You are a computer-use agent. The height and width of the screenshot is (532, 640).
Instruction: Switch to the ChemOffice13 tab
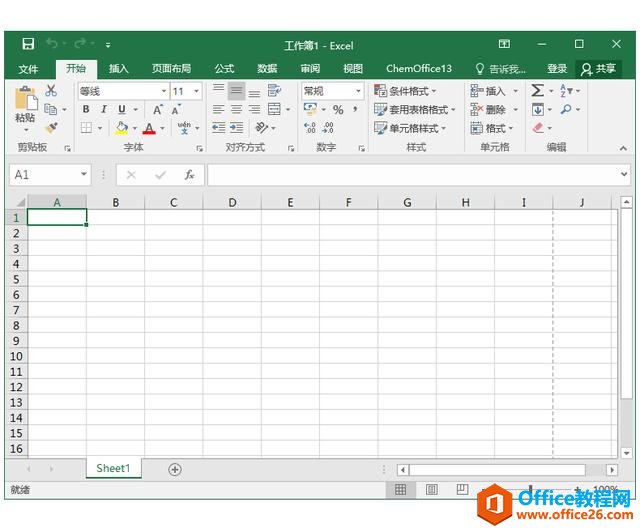(419, 69)
